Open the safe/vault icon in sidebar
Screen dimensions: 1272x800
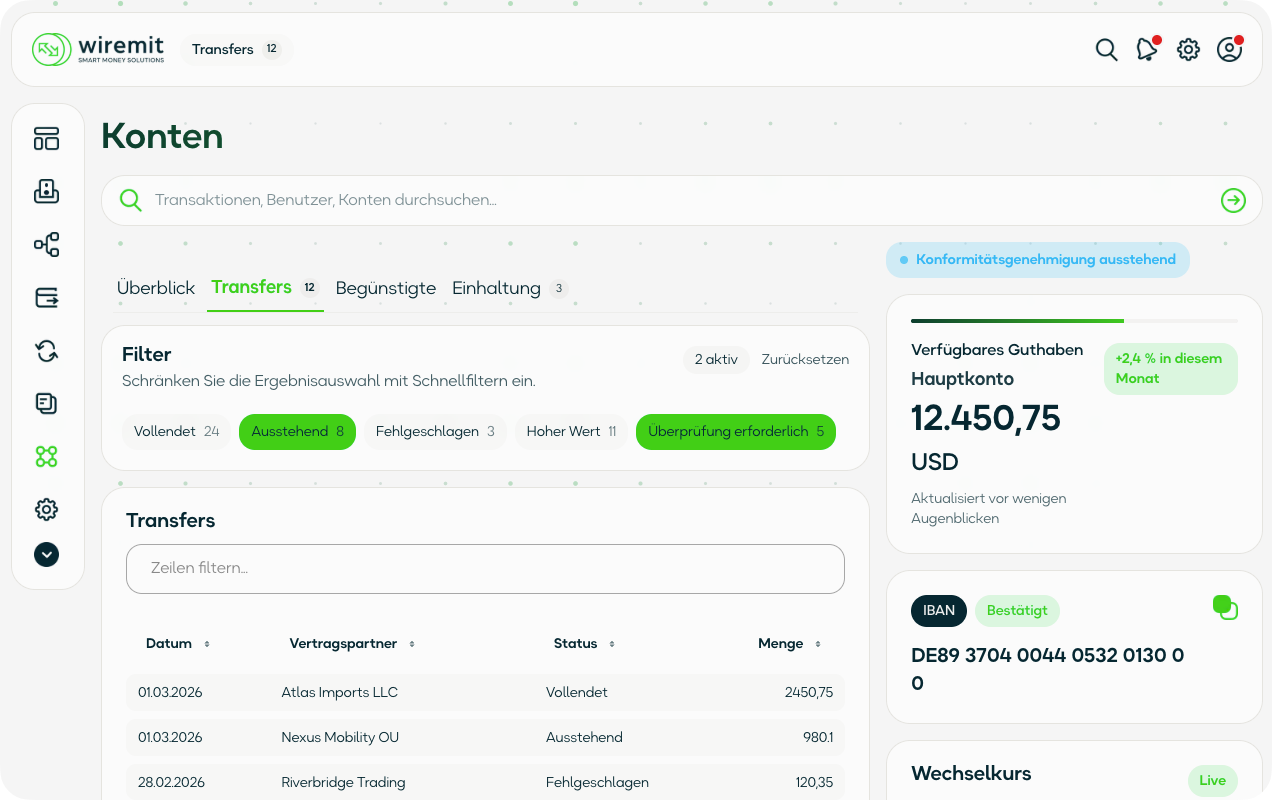coord(47,191)
